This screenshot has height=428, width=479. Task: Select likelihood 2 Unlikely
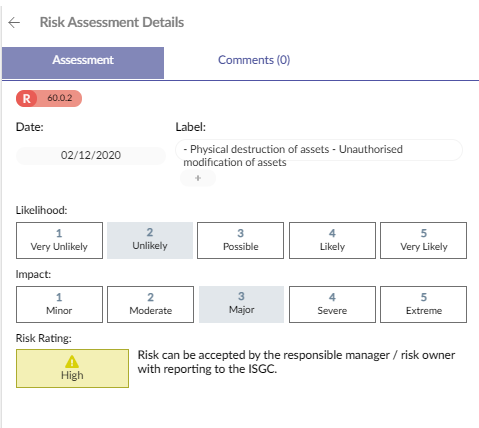(150, 240)
